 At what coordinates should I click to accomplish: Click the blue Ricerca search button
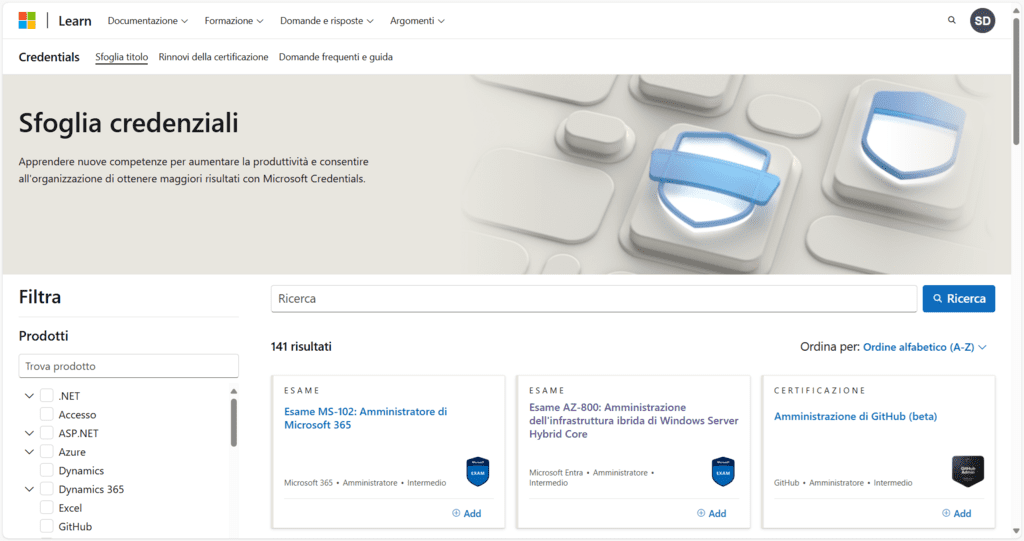(959, 299)
